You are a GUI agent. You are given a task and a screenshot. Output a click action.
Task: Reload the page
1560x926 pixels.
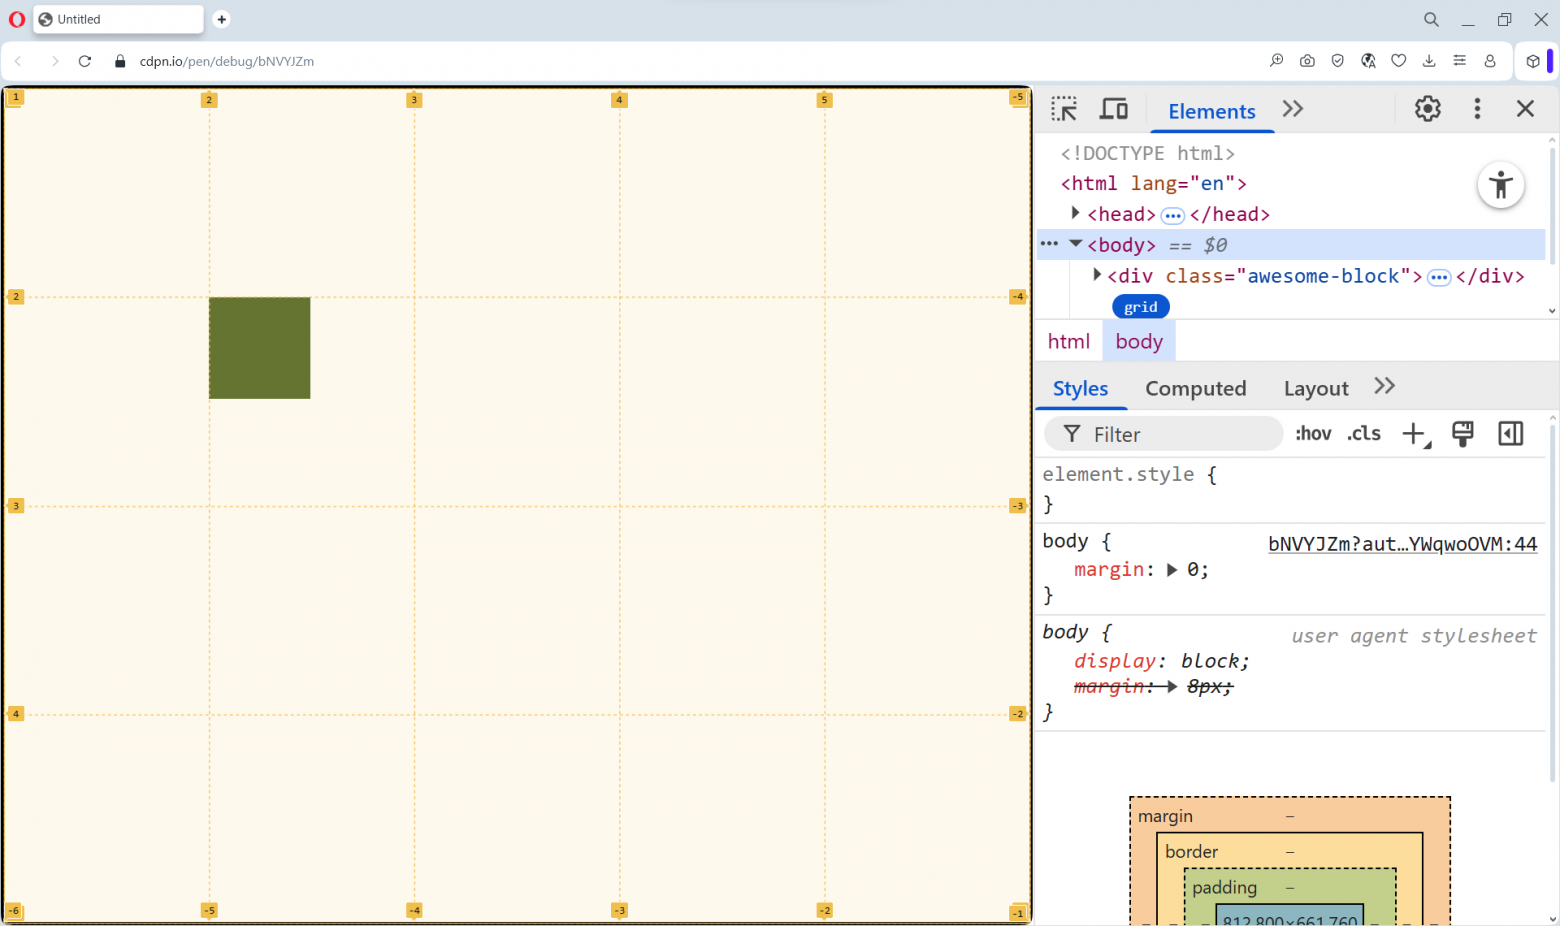tap(85, 61)
